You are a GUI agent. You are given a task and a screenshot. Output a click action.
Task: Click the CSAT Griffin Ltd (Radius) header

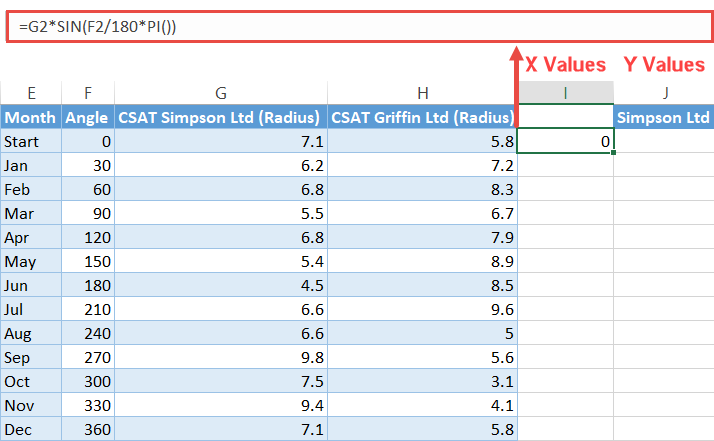click(x=423, y=118)
